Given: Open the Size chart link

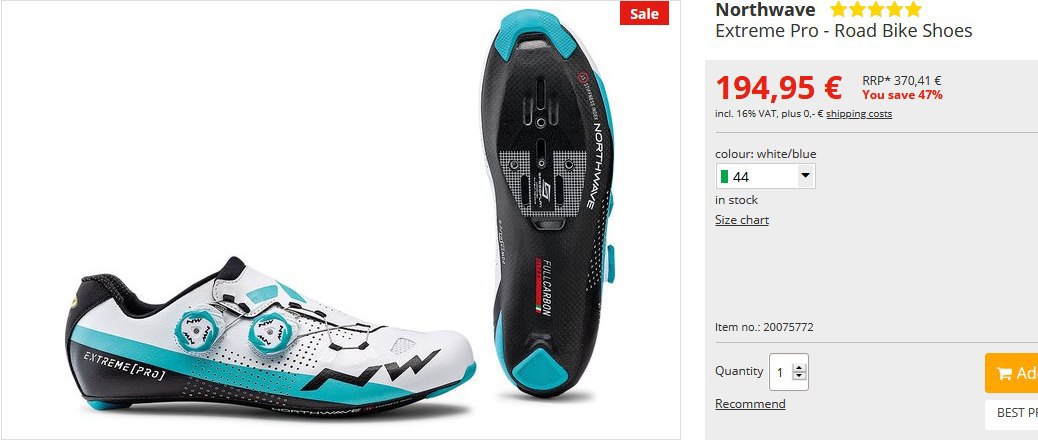Looking at the screenshot, I should tap(741, 220).
